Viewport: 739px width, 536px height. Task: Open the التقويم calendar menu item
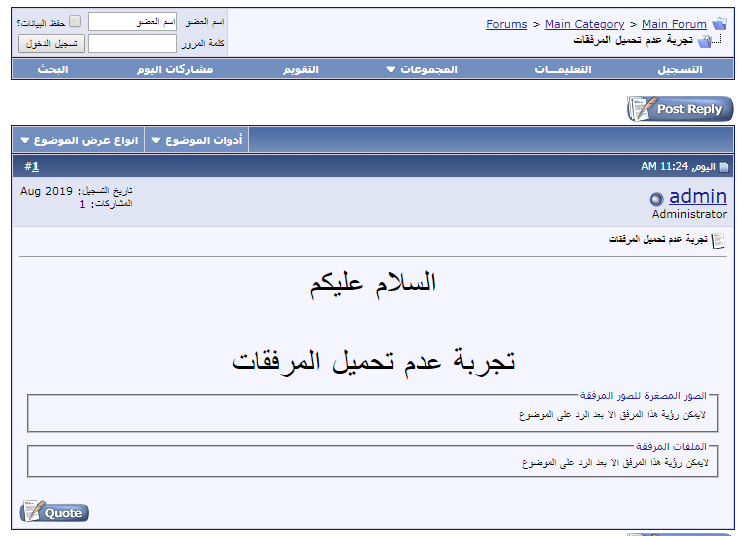(x=301, y=69)
